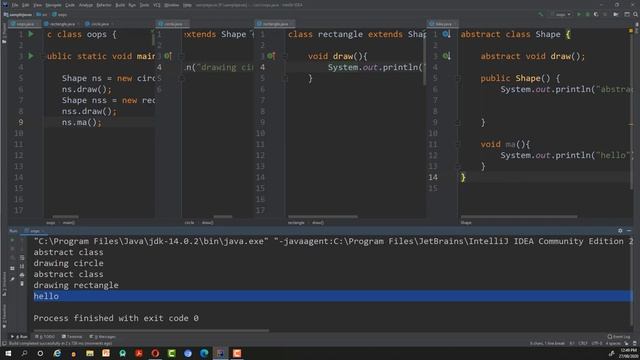
Task: Fold draw method in rectangle editor line 3
Action: [x=285, y=56]
